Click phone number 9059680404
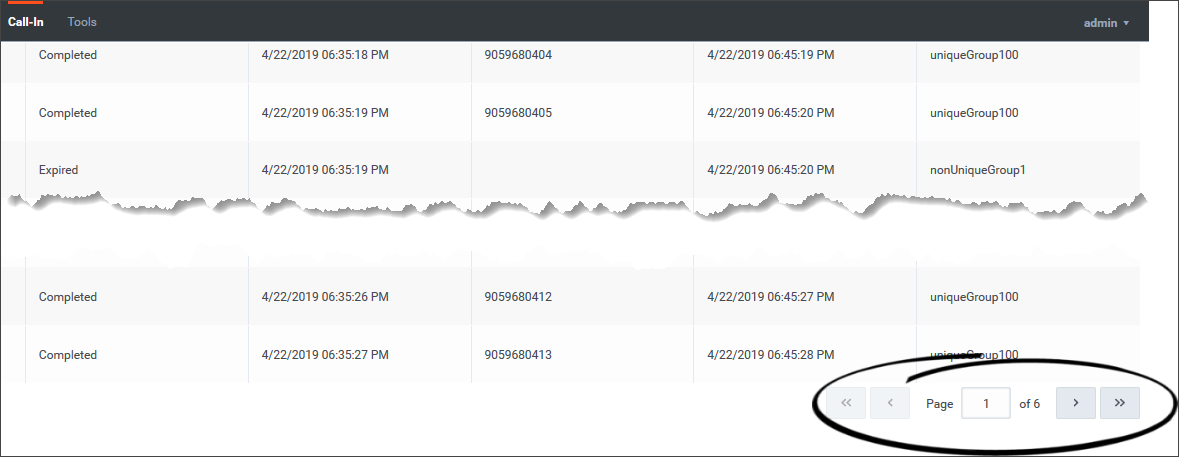 [x=517, y=55]
